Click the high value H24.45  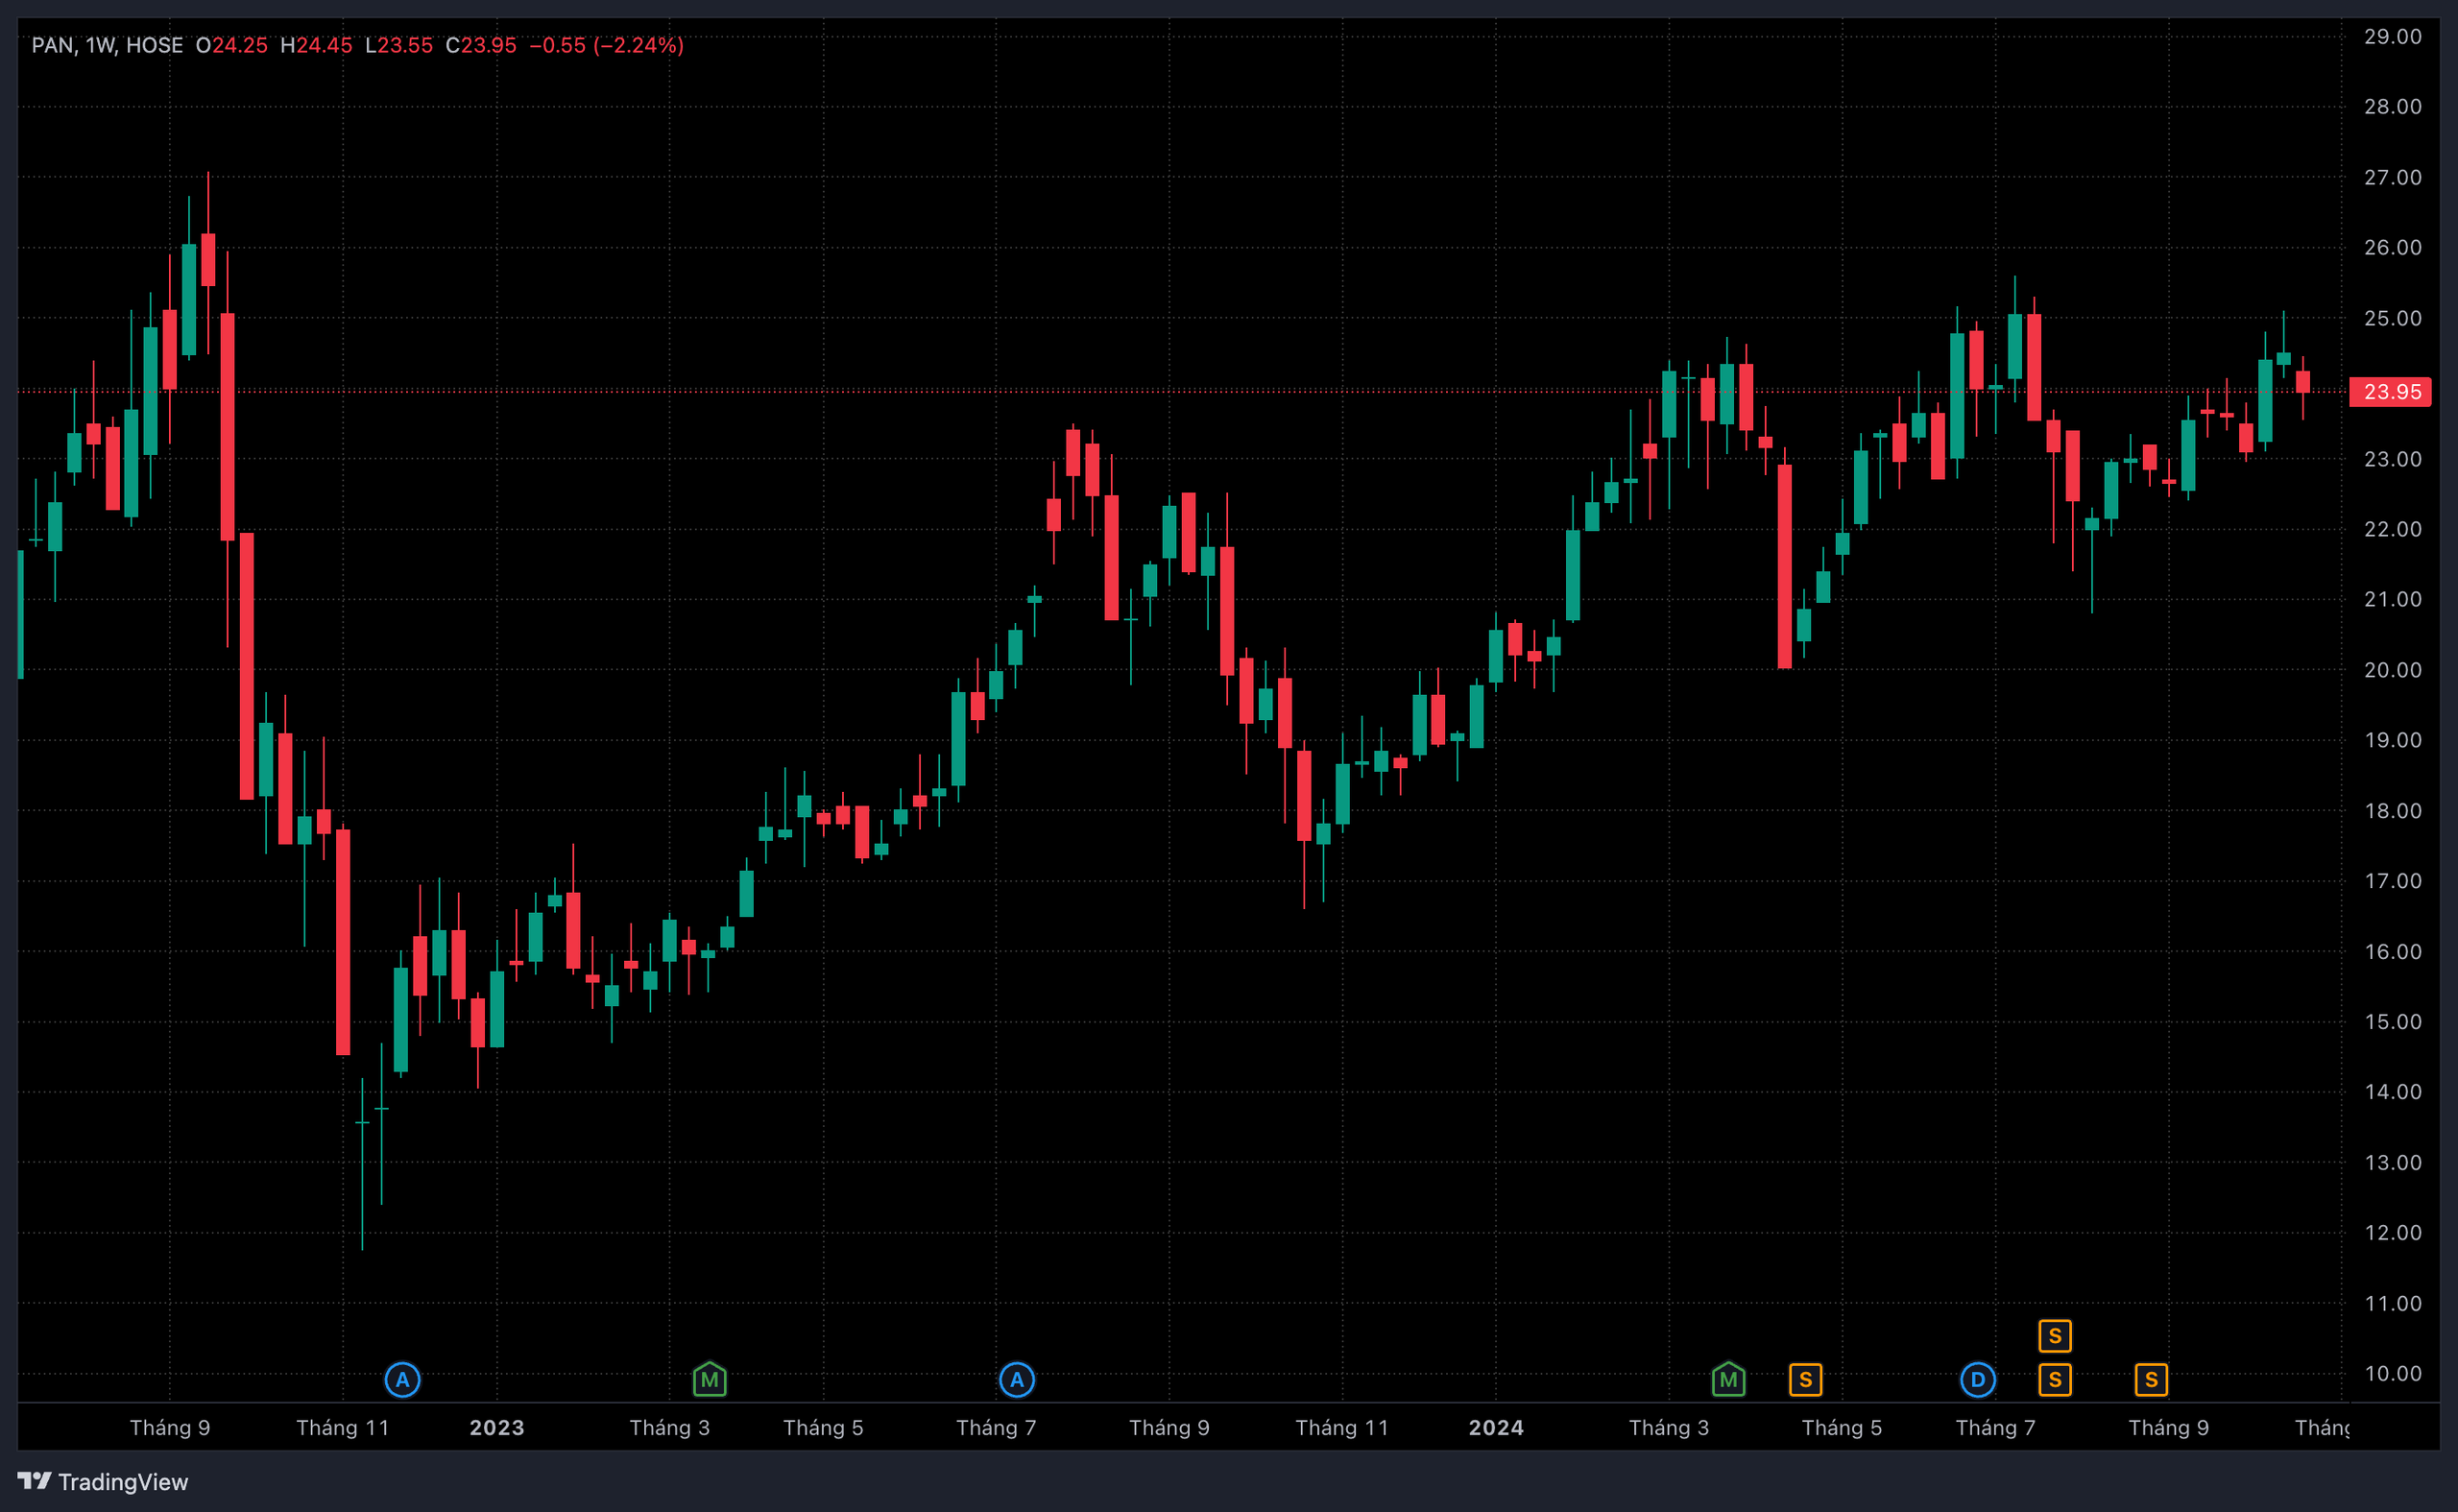316,45
